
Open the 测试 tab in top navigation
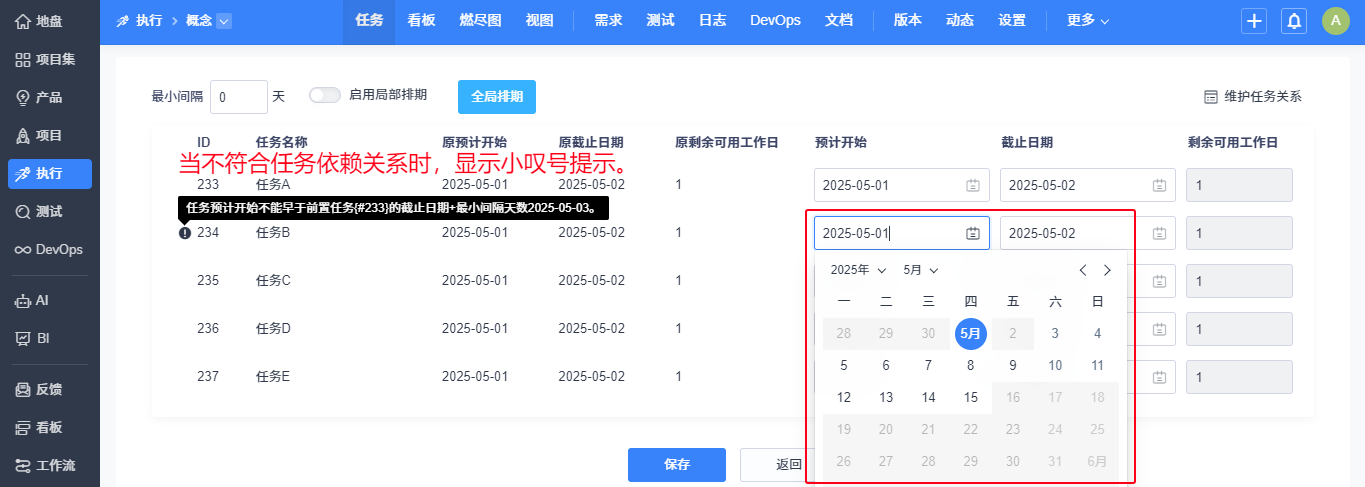[660, 21]
